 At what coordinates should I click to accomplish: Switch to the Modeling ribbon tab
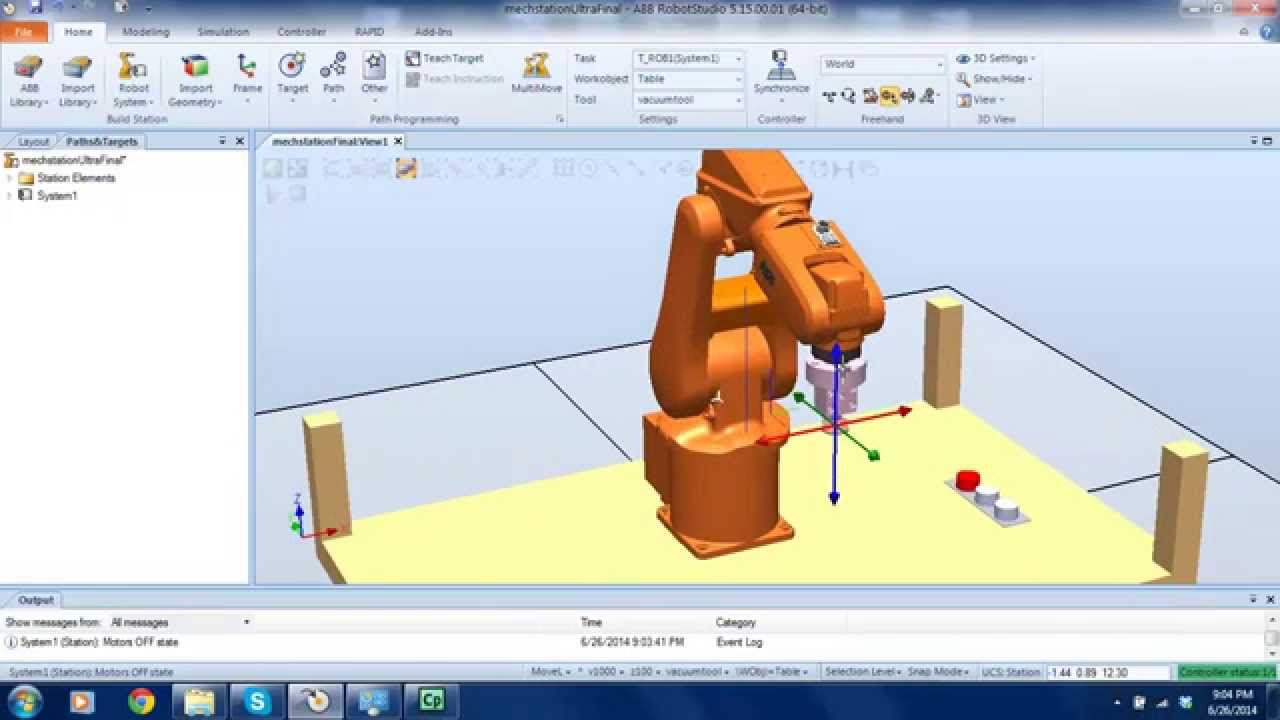pyautogui.click(x=145, y=32)
